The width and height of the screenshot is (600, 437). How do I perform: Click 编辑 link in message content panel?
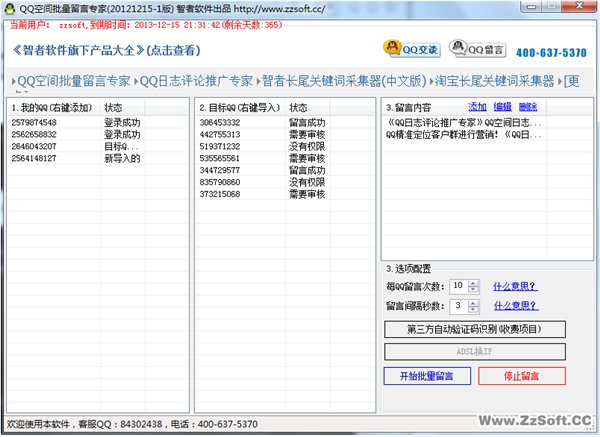point(502,107)
